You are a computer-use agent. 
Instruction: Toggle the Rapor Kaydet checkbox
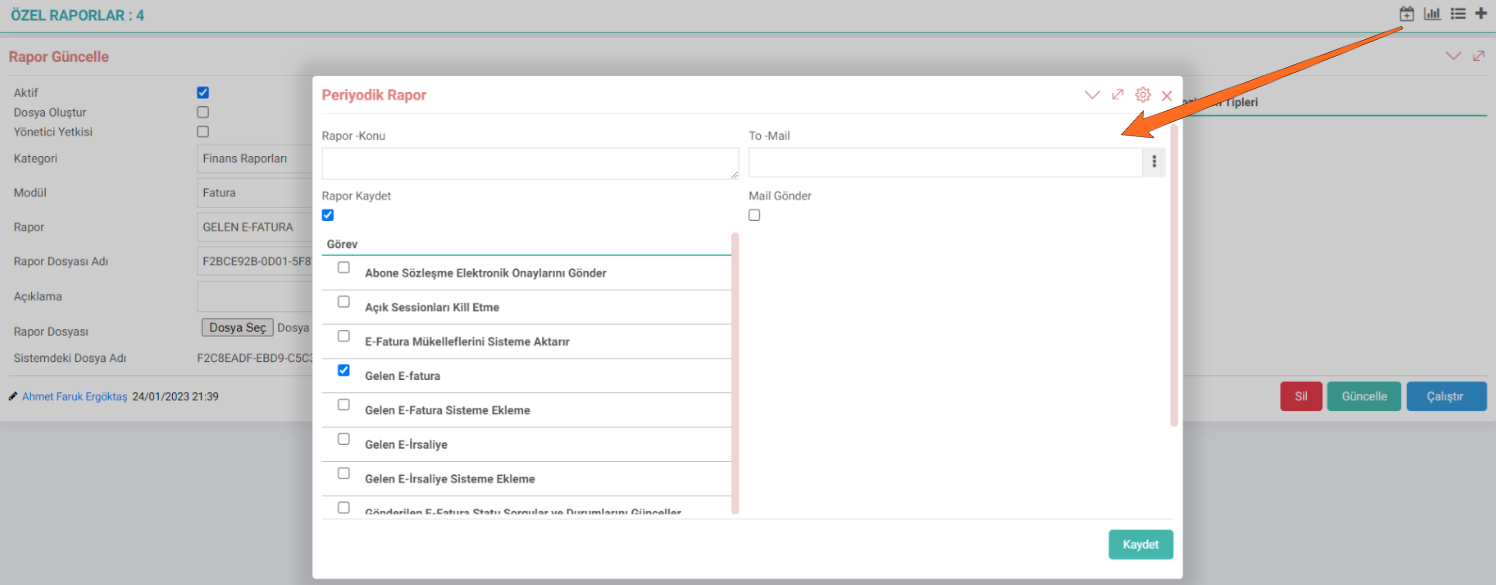click(x=328, y=215)
